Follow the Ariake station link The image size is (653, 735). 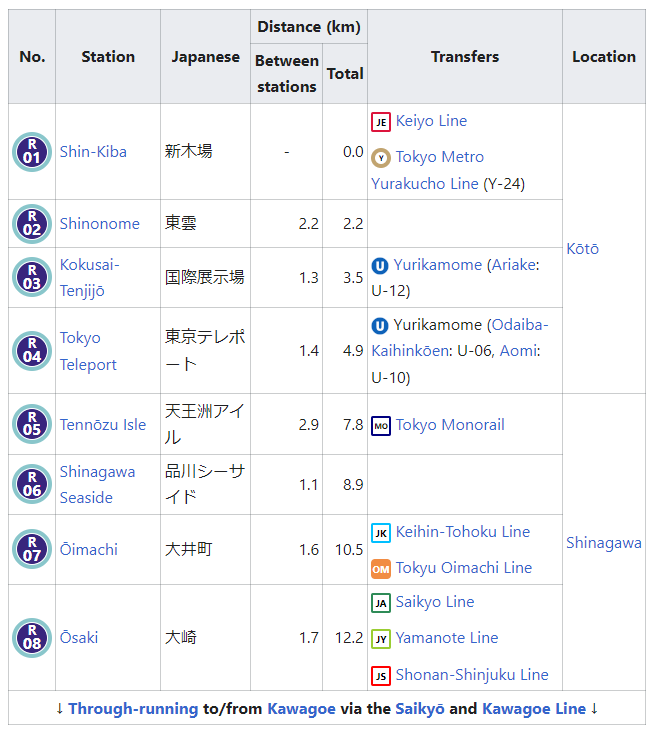[513, 265]
